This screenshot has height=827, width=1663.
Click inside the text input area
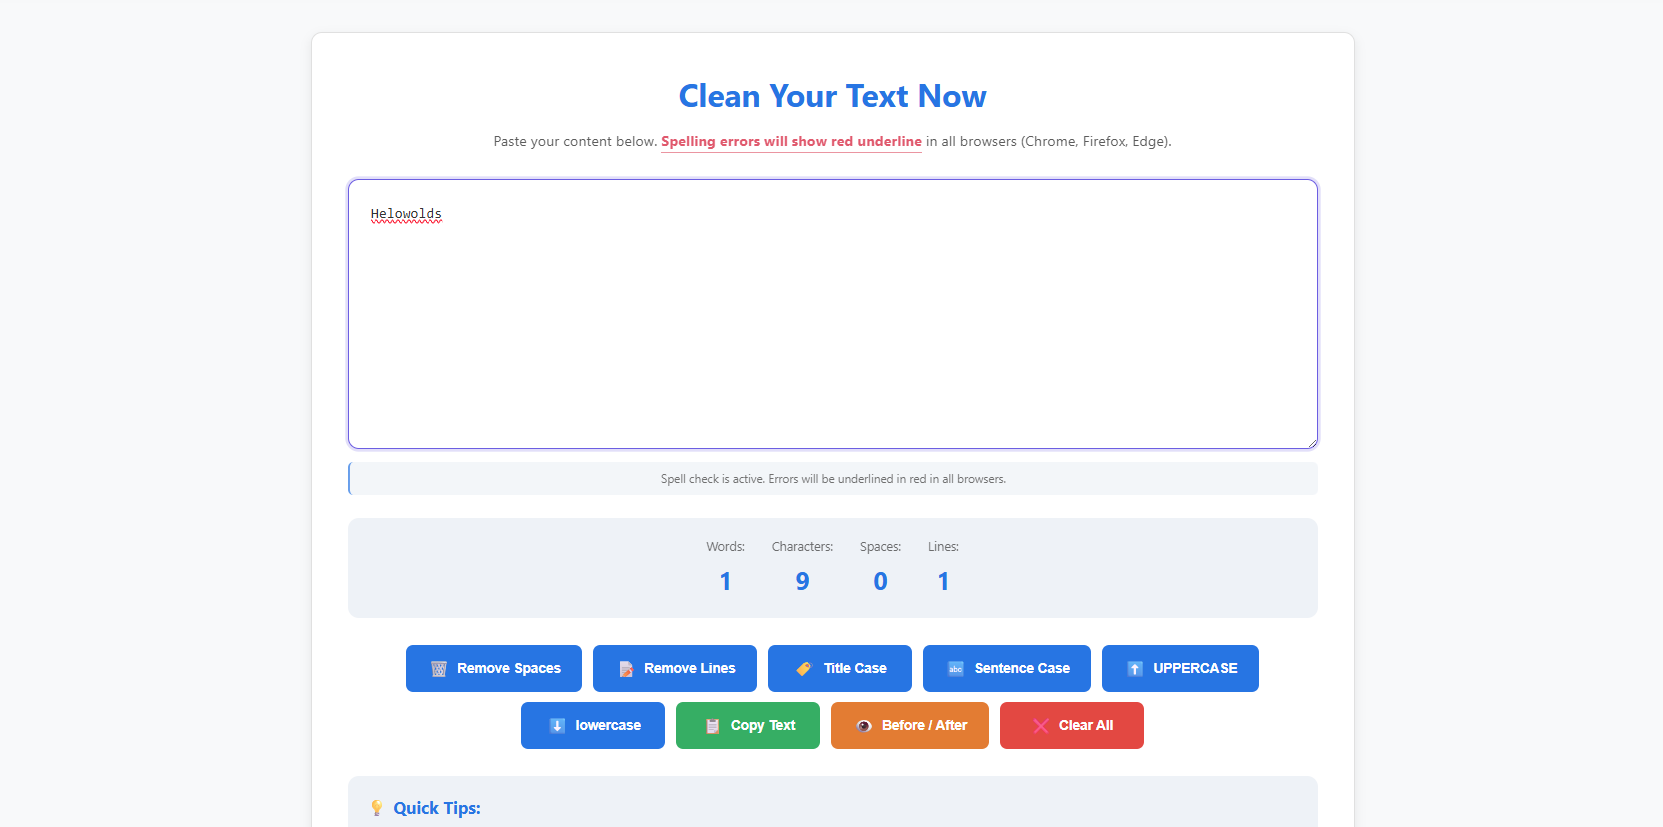(x=833, y=314)
